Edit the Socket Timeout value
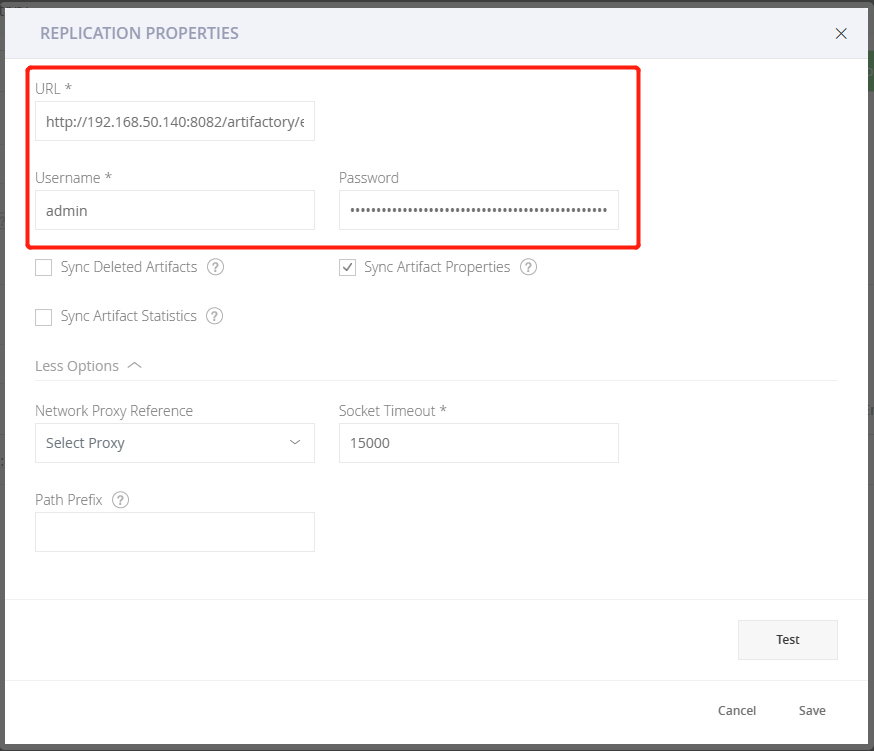874x751 pixels. pyautogui.click(x=479, y=443)
